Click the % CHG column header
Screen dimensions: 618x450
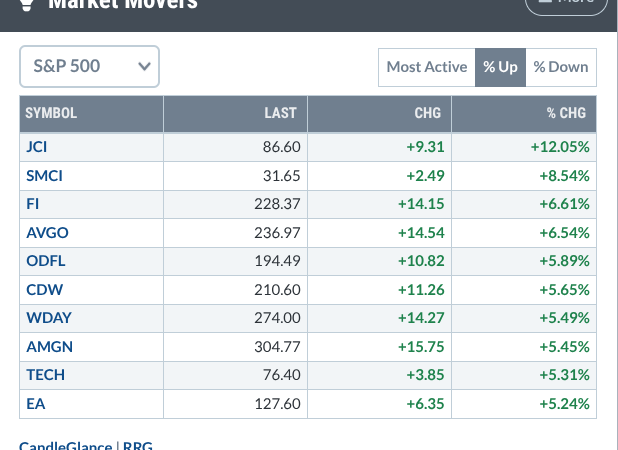(x=524, y=113)
